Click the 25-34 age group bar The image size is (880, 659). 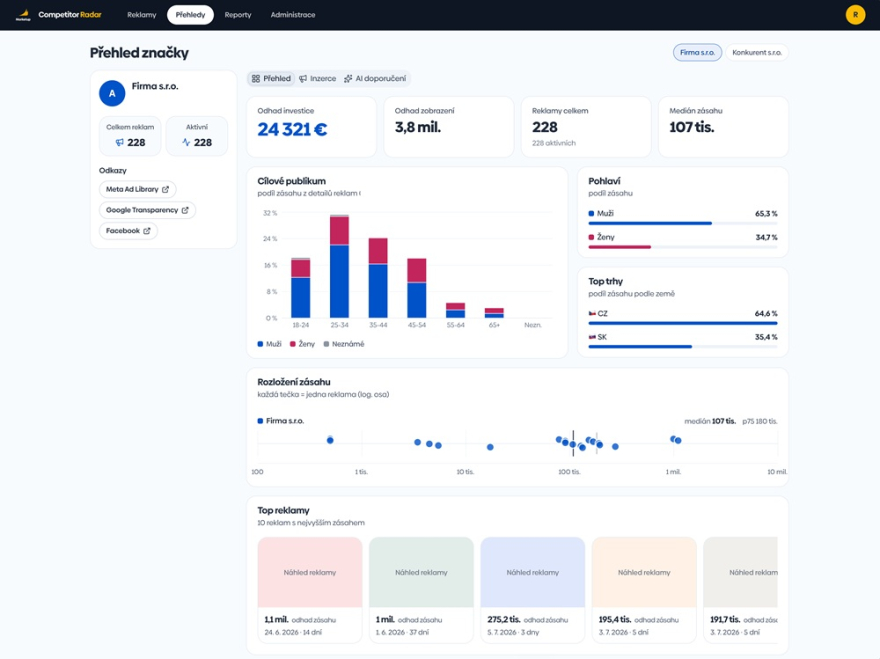(x=340, y=266)
